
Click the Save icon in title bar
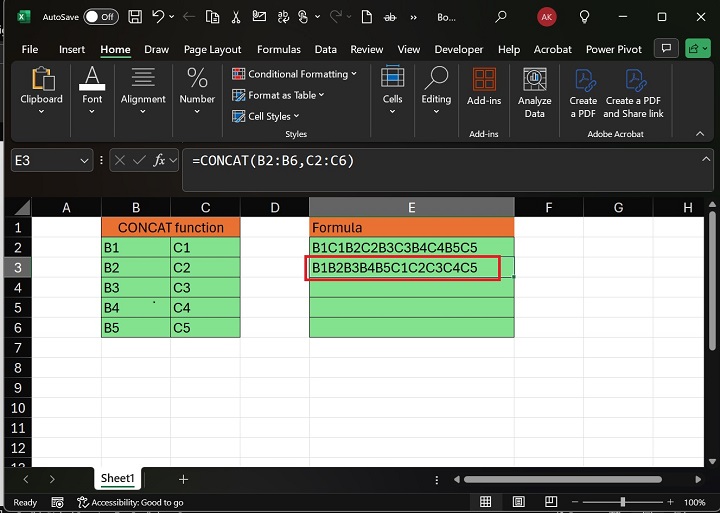tap(136, 17)
